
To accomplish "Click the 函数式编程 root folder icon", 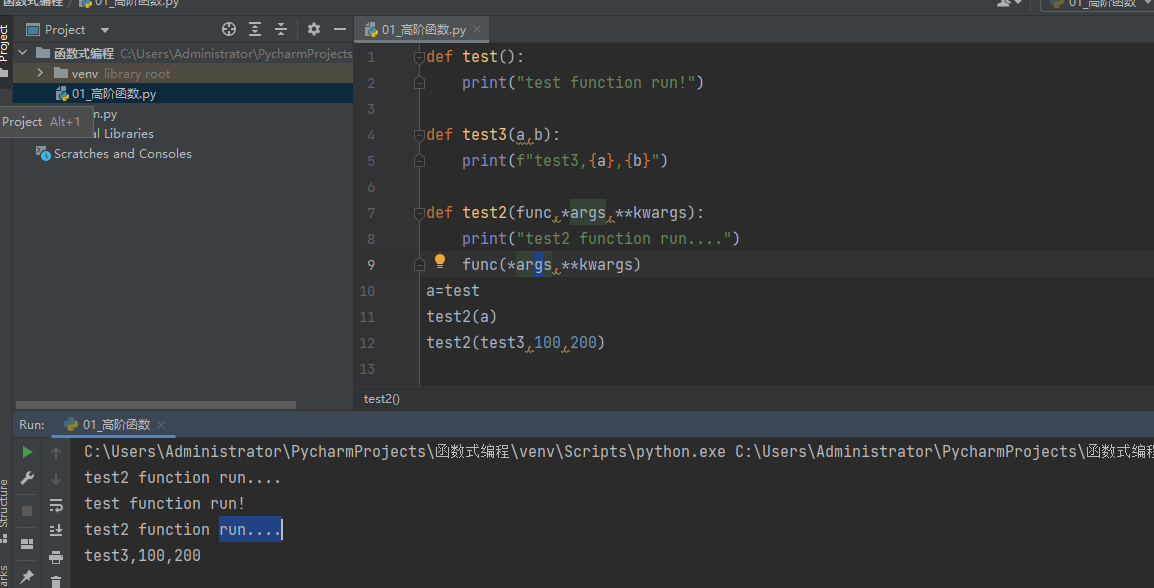I will click(43, 53).
